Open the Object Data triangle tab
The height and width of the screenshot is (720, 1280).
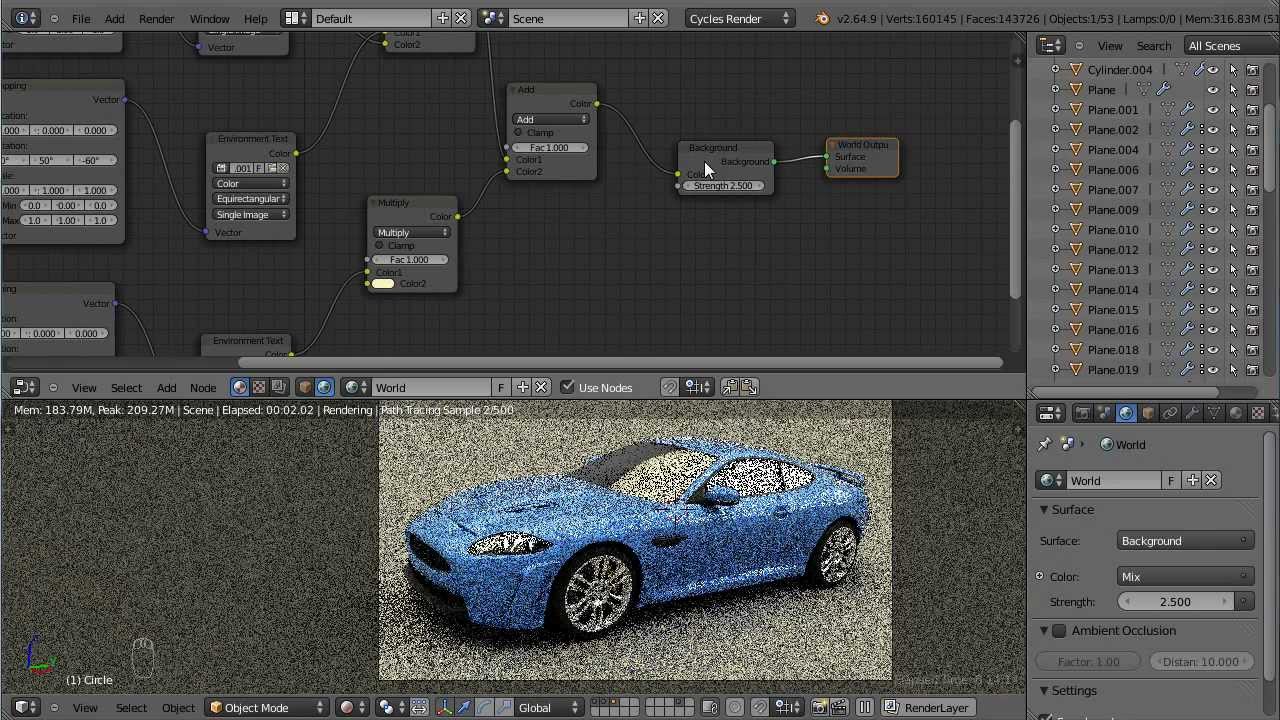coord(1214,413)
